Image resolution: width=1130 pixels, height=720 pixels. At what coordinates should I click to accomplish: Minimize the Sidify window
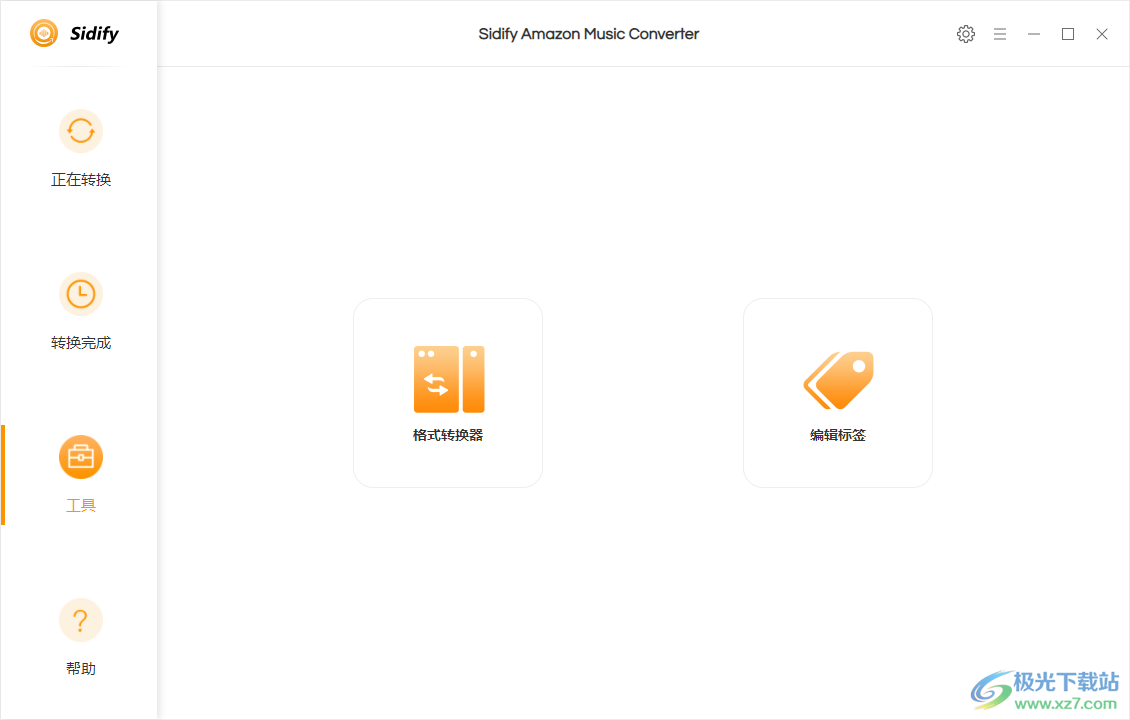point(1033,34)
